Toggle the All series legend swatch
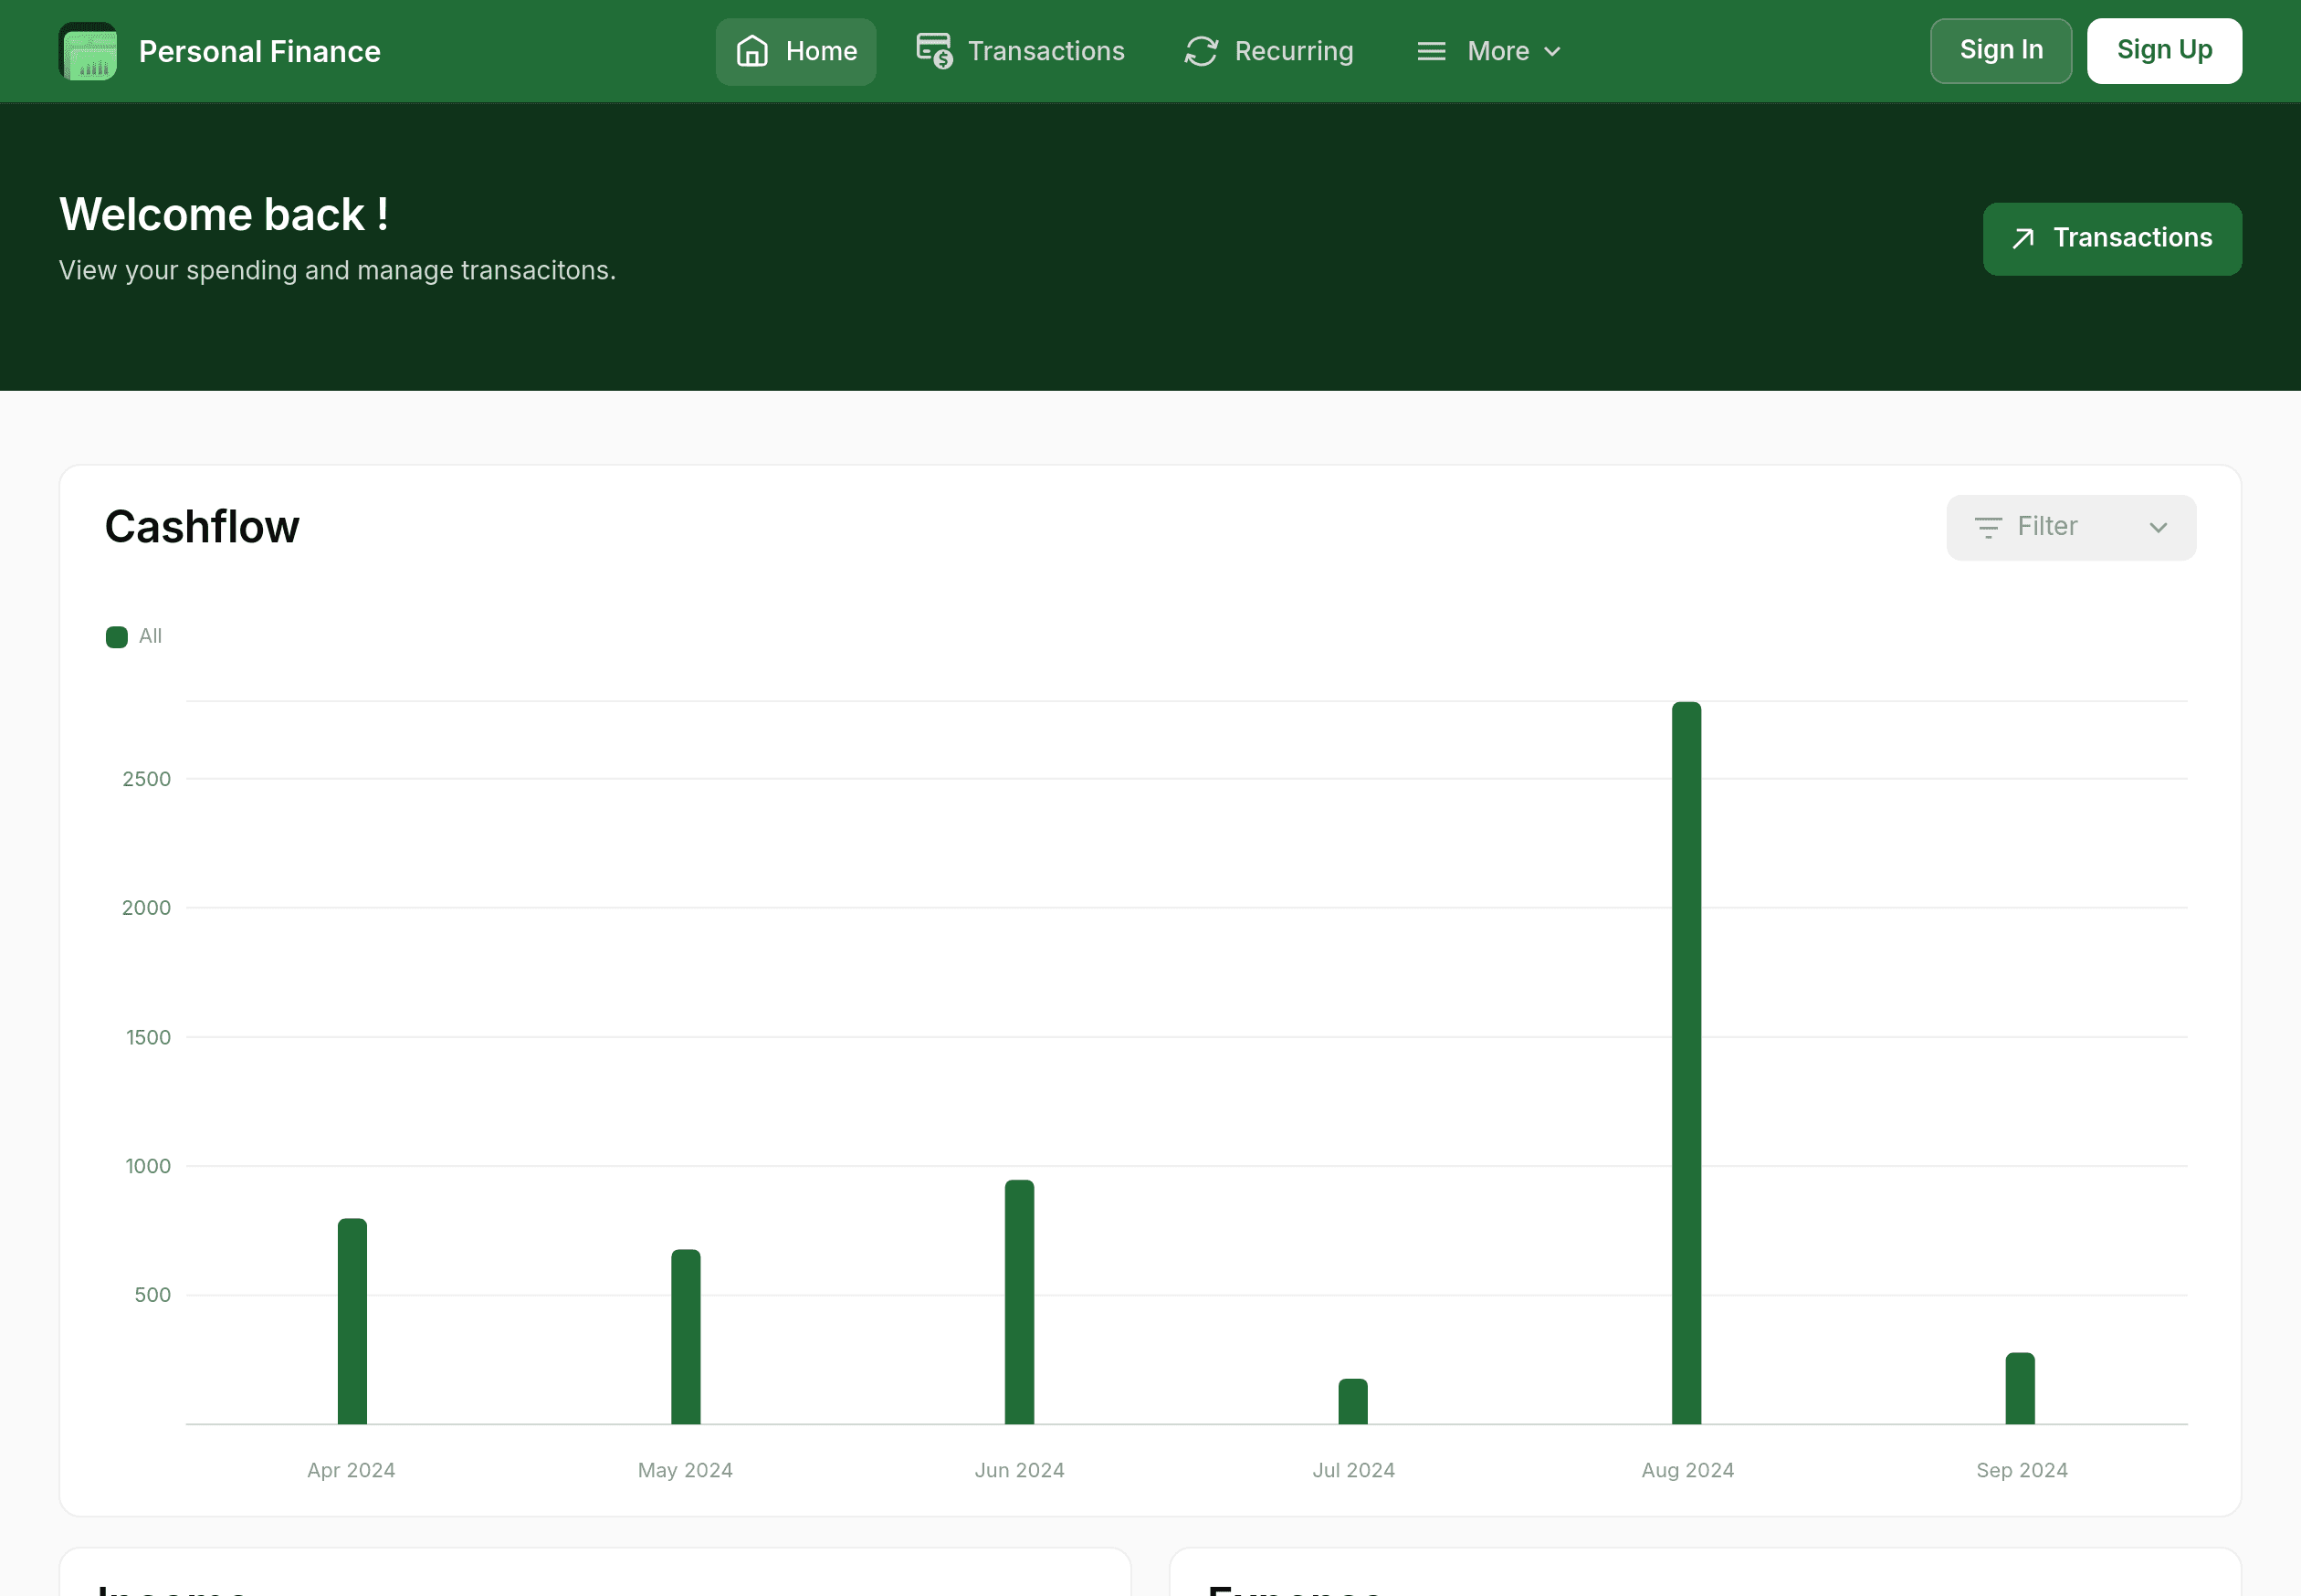The width and height of the screenshot is (2301, 1596). point(117,637)
